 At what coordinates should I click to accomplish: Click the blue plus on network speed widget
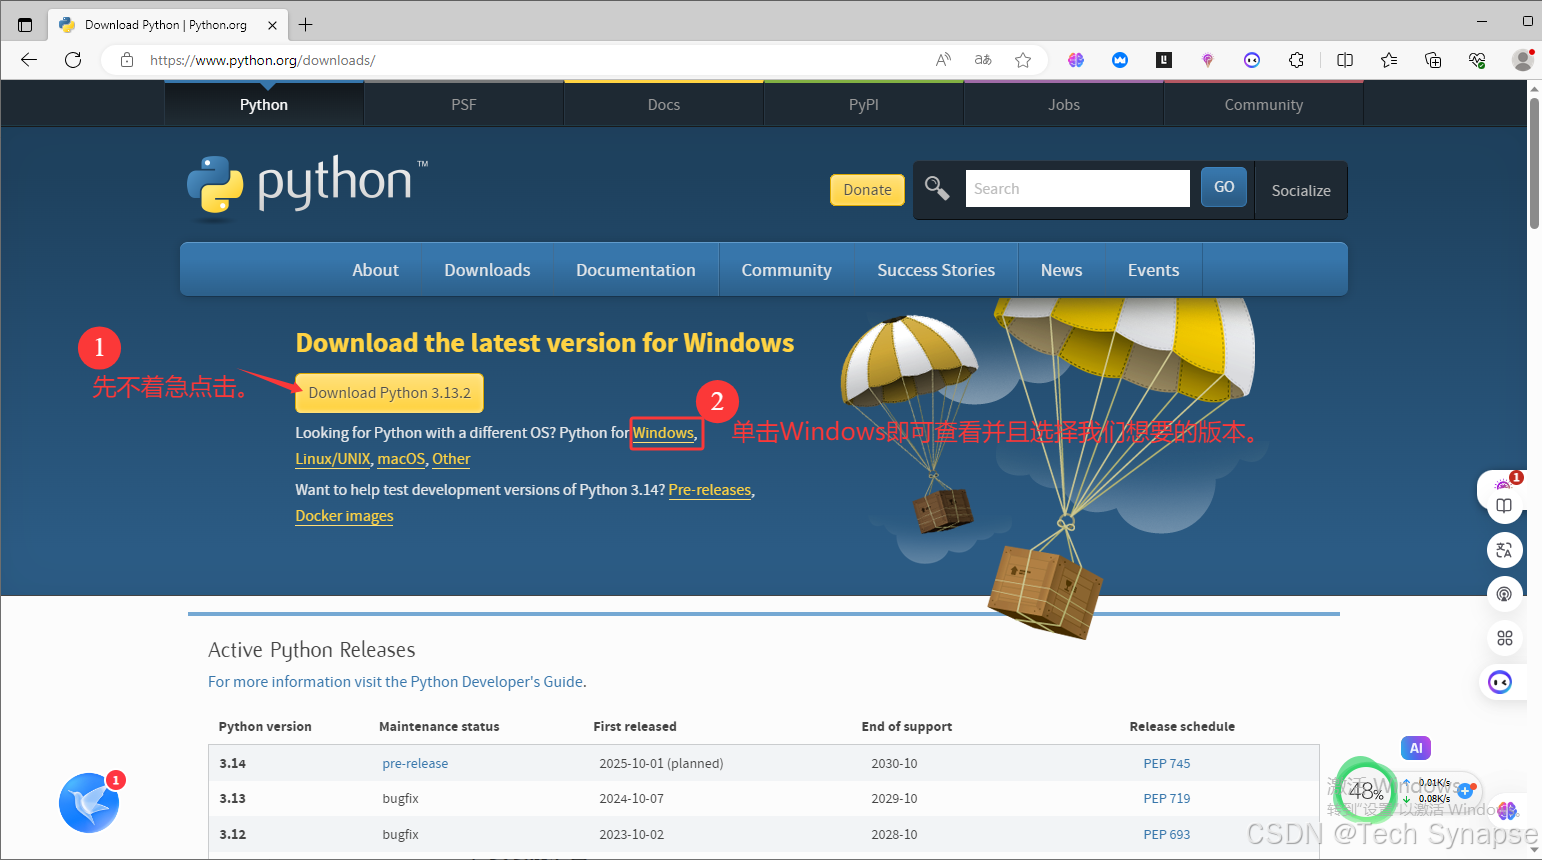[1465, 791]
